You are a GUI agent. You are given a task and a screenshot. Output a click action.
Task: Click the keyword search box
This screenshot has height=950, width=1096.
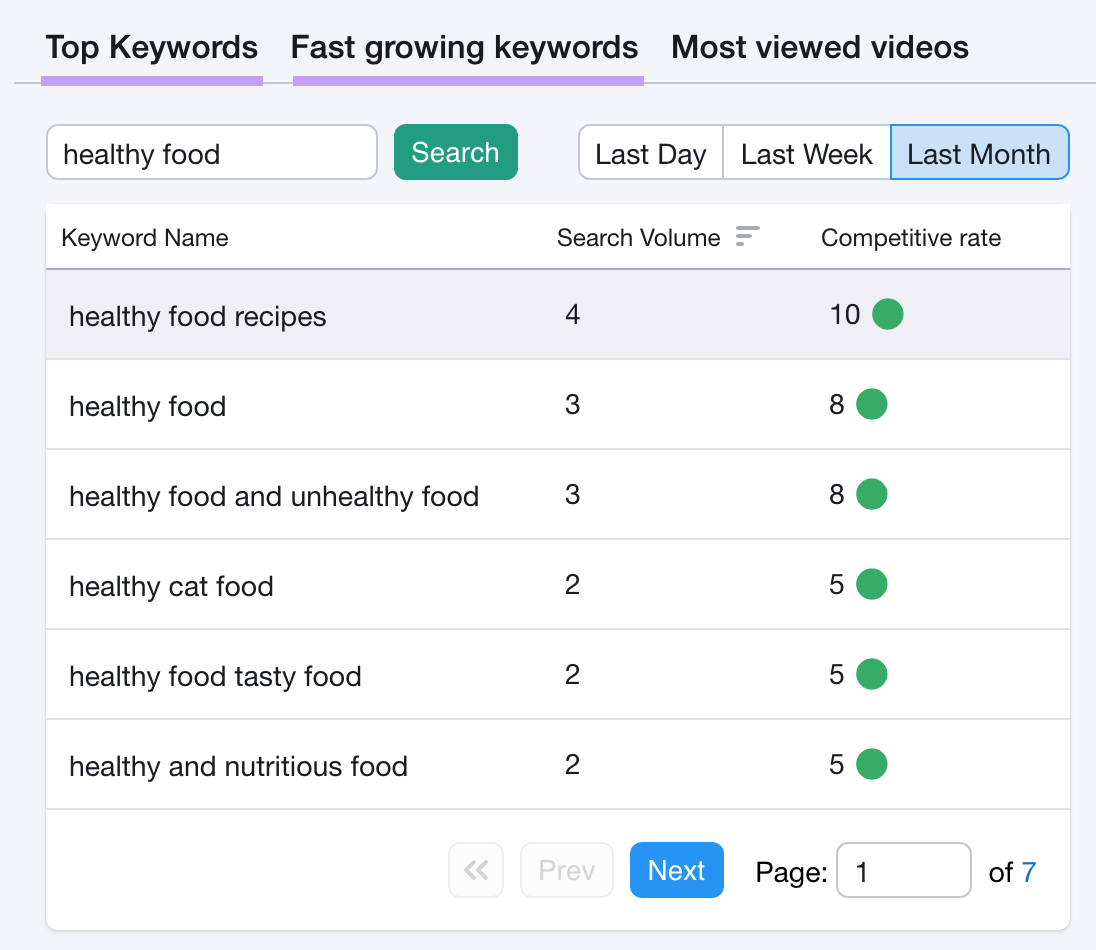pyautogui.click(x=211, y=152)
